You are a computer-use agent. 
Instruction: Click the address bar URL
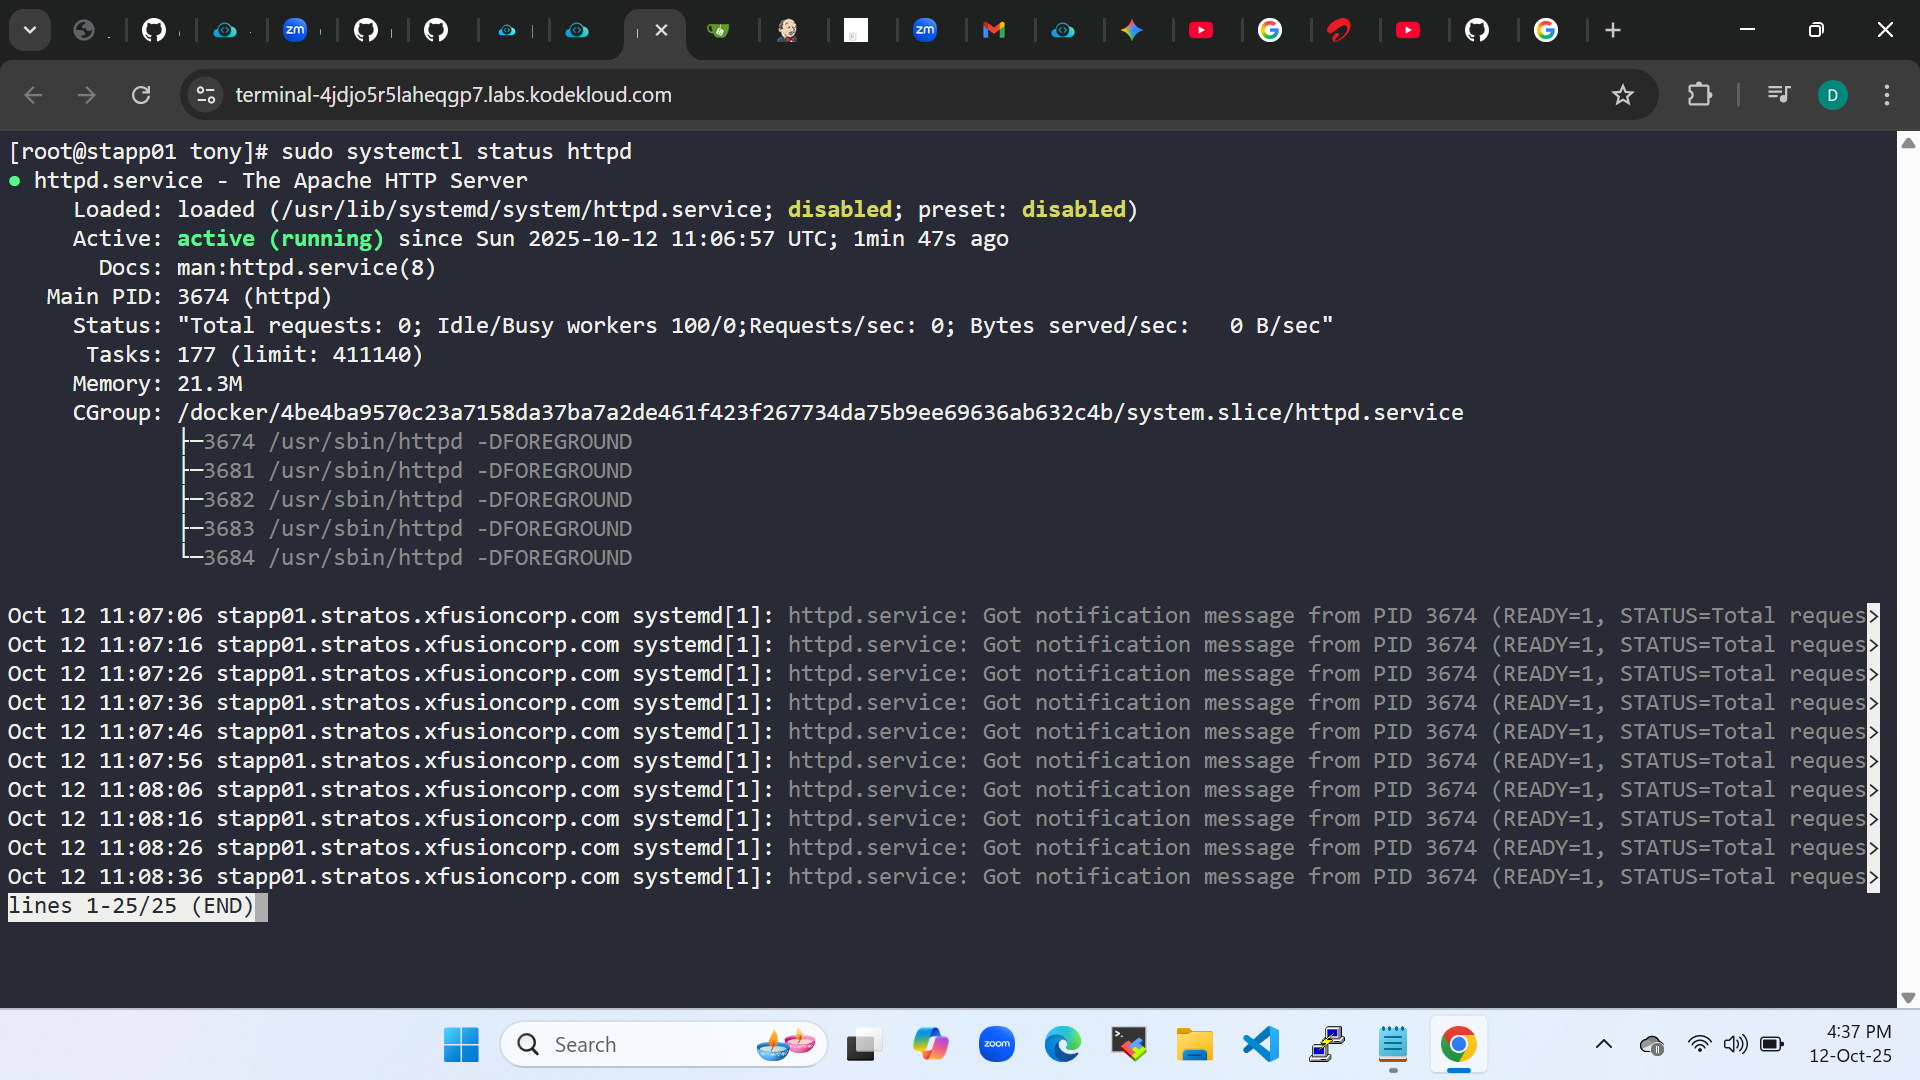tap(453, 95)
